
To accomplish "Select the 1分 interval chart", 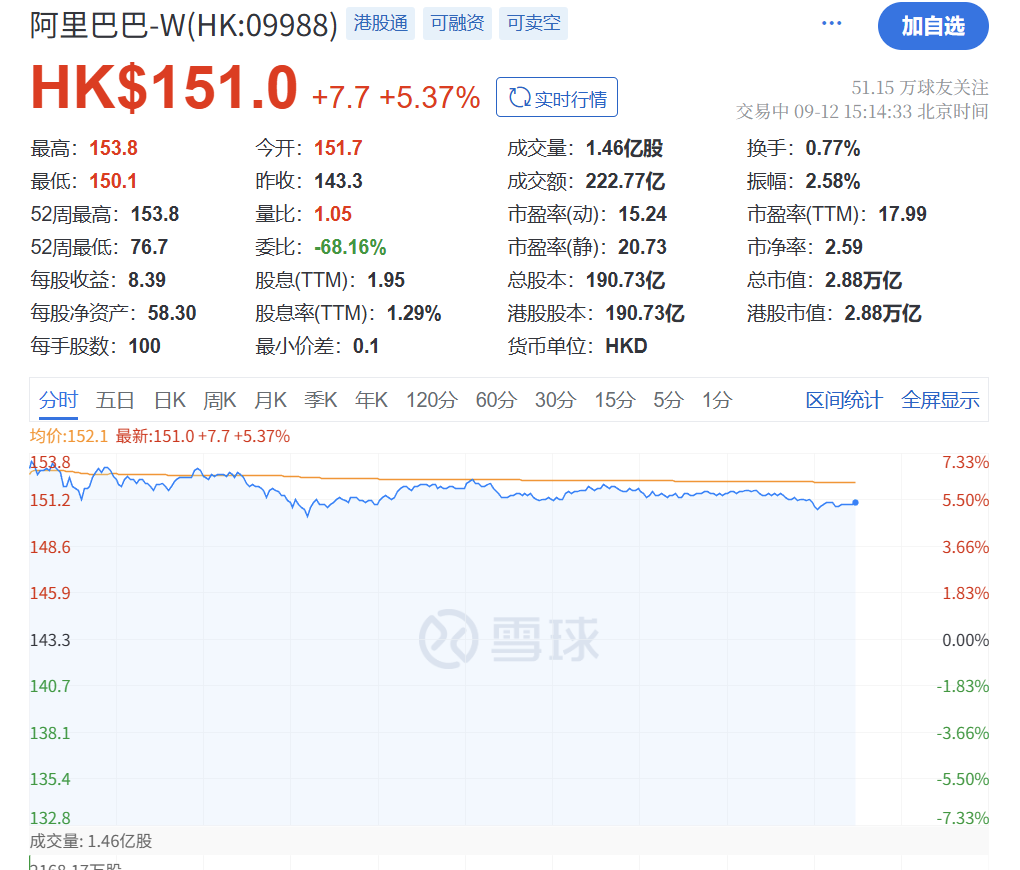I will tap(716, 400).
